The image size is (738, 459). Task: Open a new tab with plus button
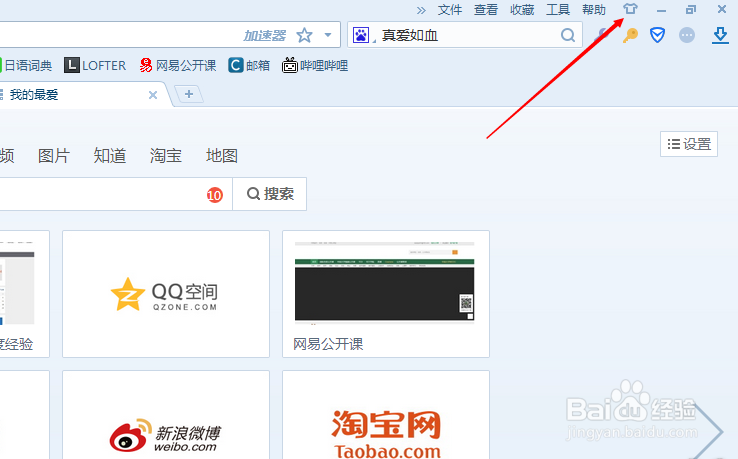[189, 94]
